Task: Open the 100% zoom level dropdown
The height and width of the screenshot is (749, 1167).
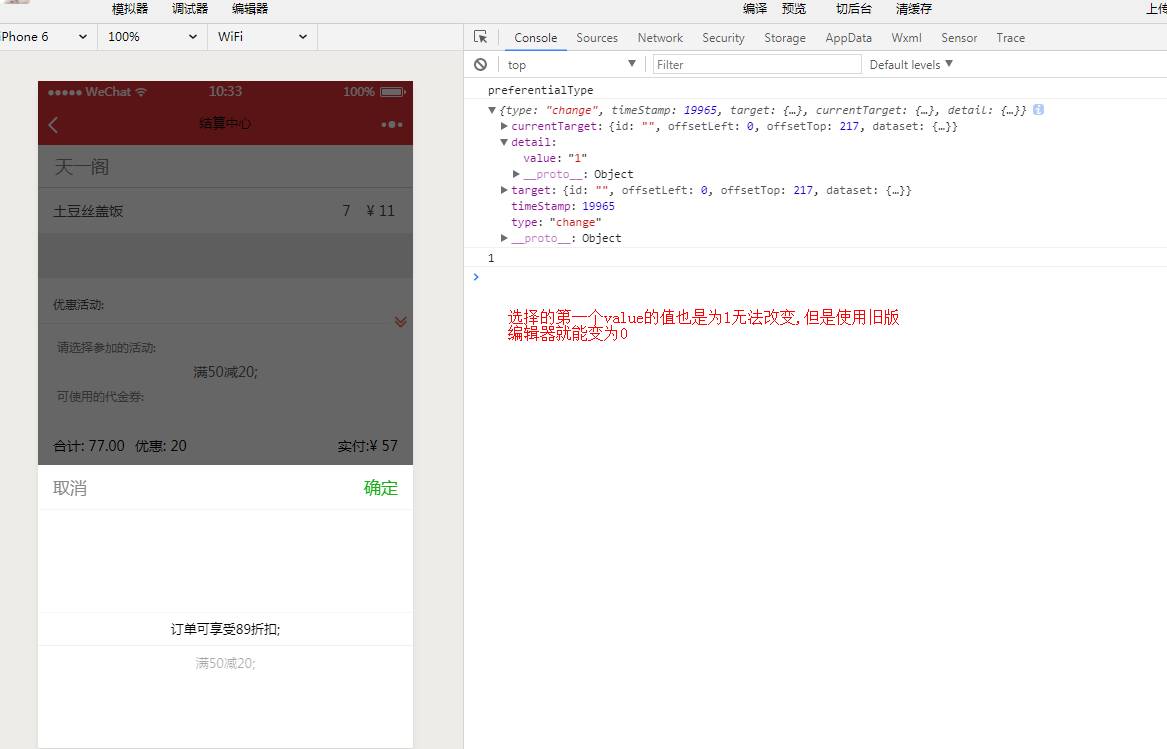Action: click(x=152, y=36)
